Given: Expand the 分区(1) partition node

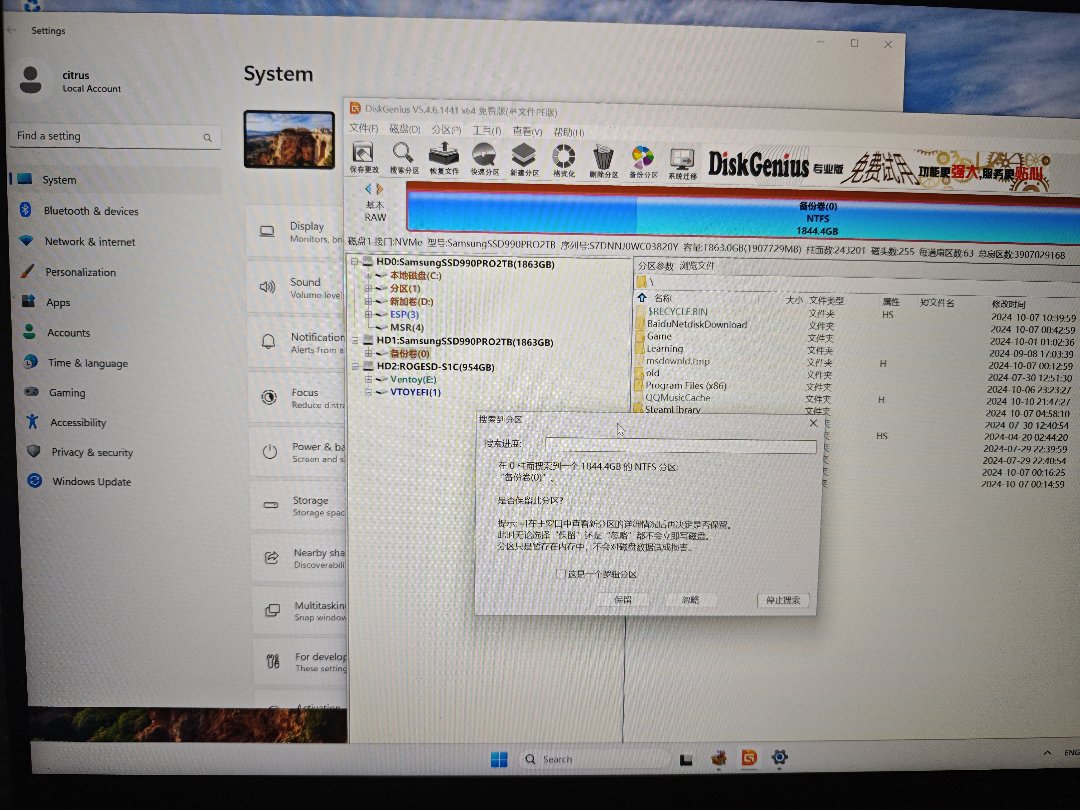Looking at the screenshot, I should 368,289.
